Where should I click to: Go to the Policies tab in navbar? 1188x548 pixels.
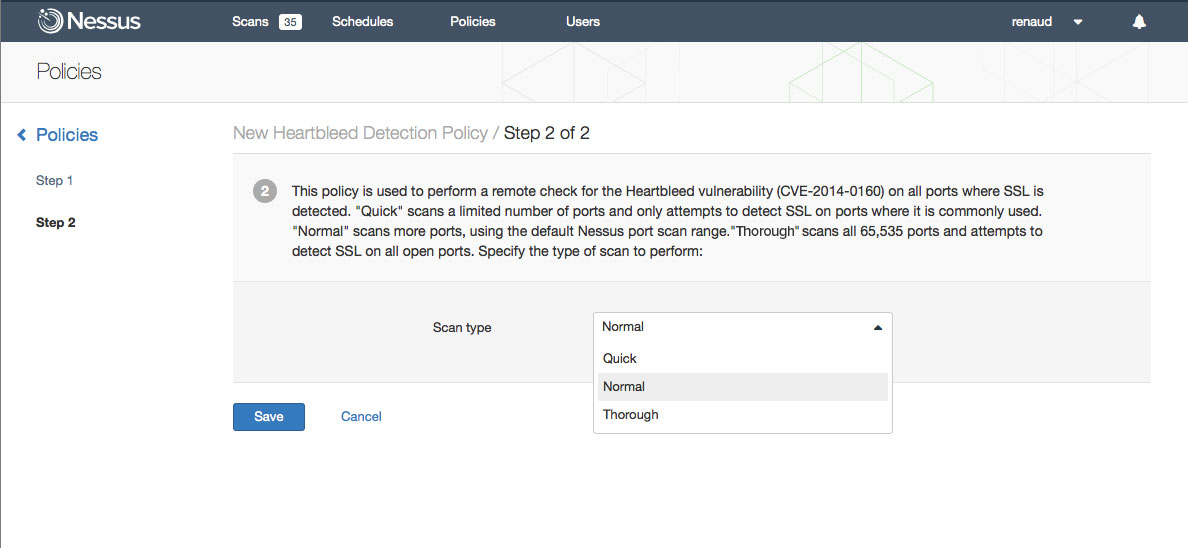[473, 22]
